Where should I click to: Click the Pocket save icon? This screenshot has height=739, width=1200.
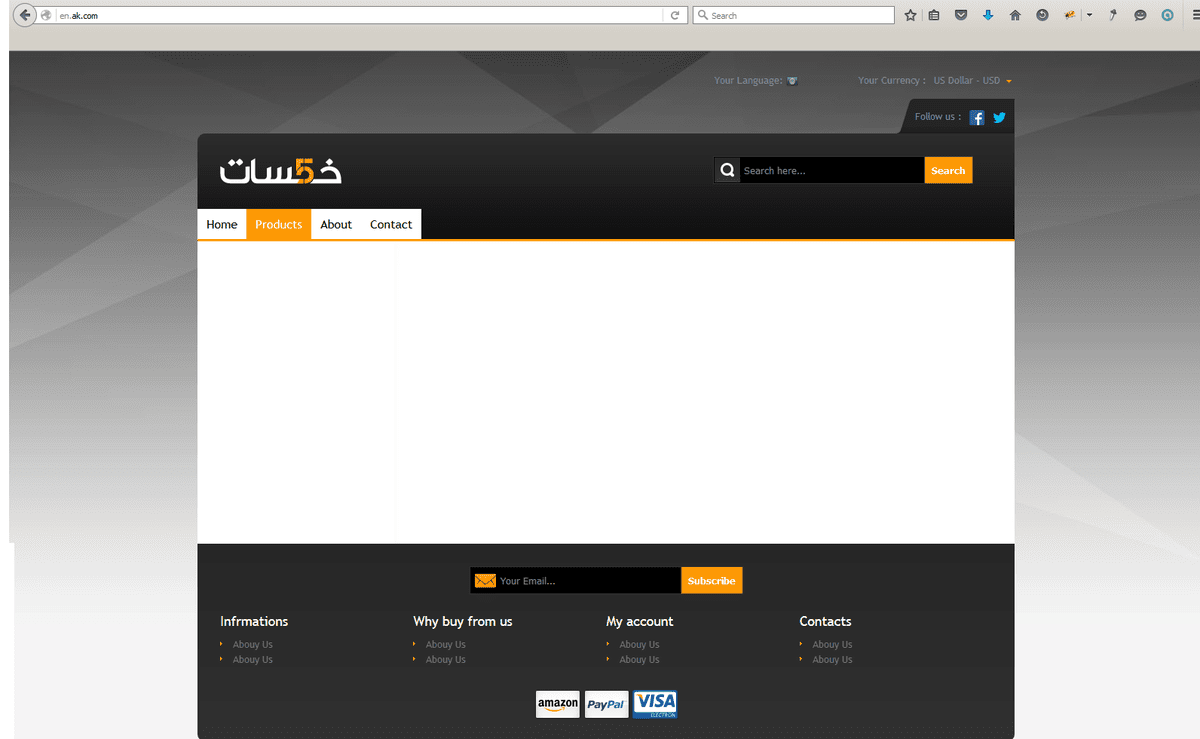[961, 15]
